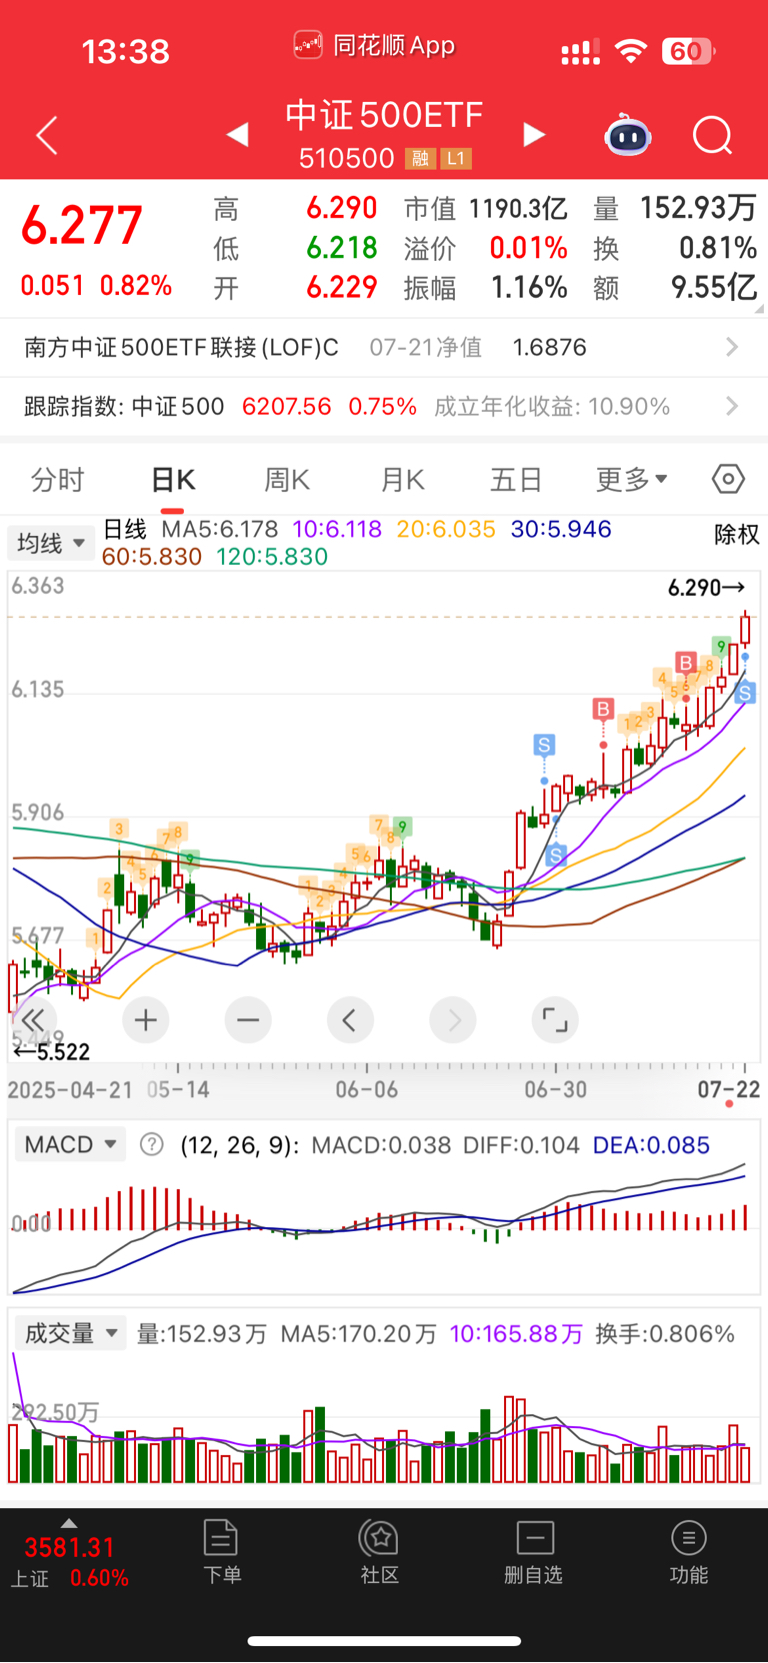The height and width of the screenshot is (1663, 768).
Task: Tap the back arrow in the header
Action: tap(47, 136)
